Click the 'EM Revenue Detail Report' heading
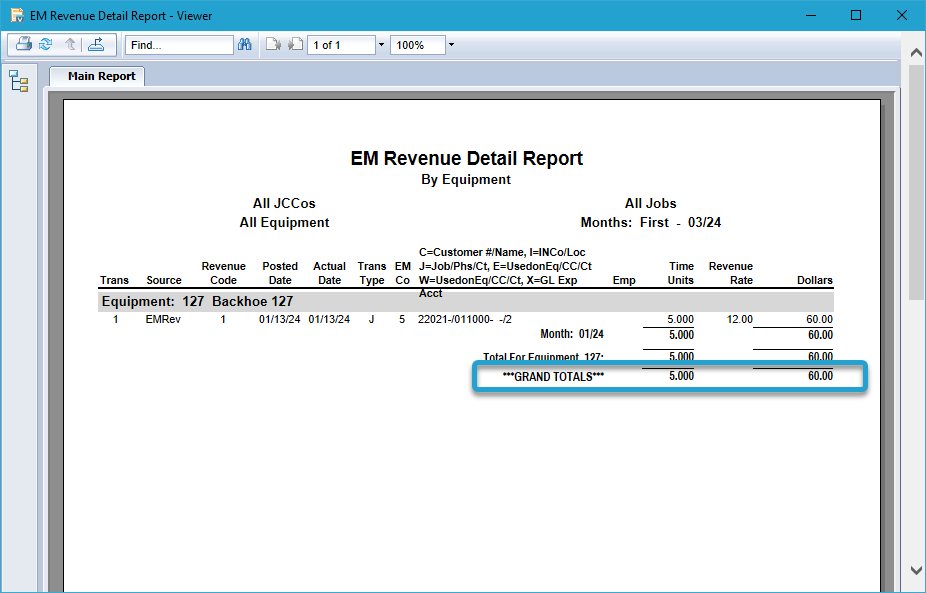The width and height of the screenshot is (926, 593). pos(467,158)
